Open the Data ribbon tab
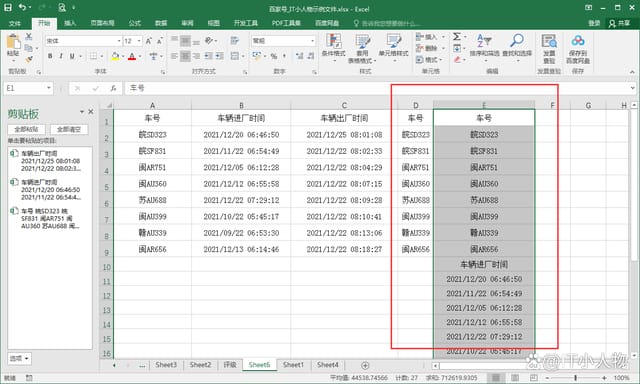This screenshot has width=640, height=384. pyautogui.click(x=161, y=23)
